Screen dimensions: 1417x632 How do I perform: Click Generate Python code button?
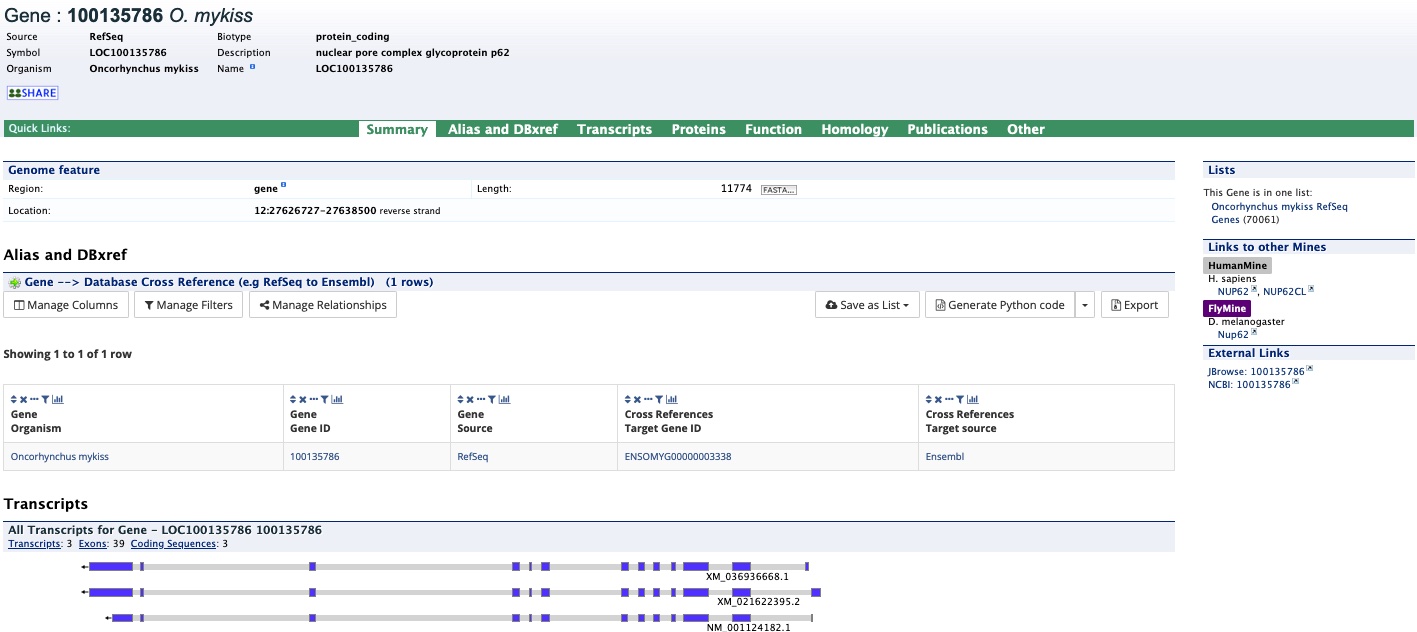pos(999,305)
